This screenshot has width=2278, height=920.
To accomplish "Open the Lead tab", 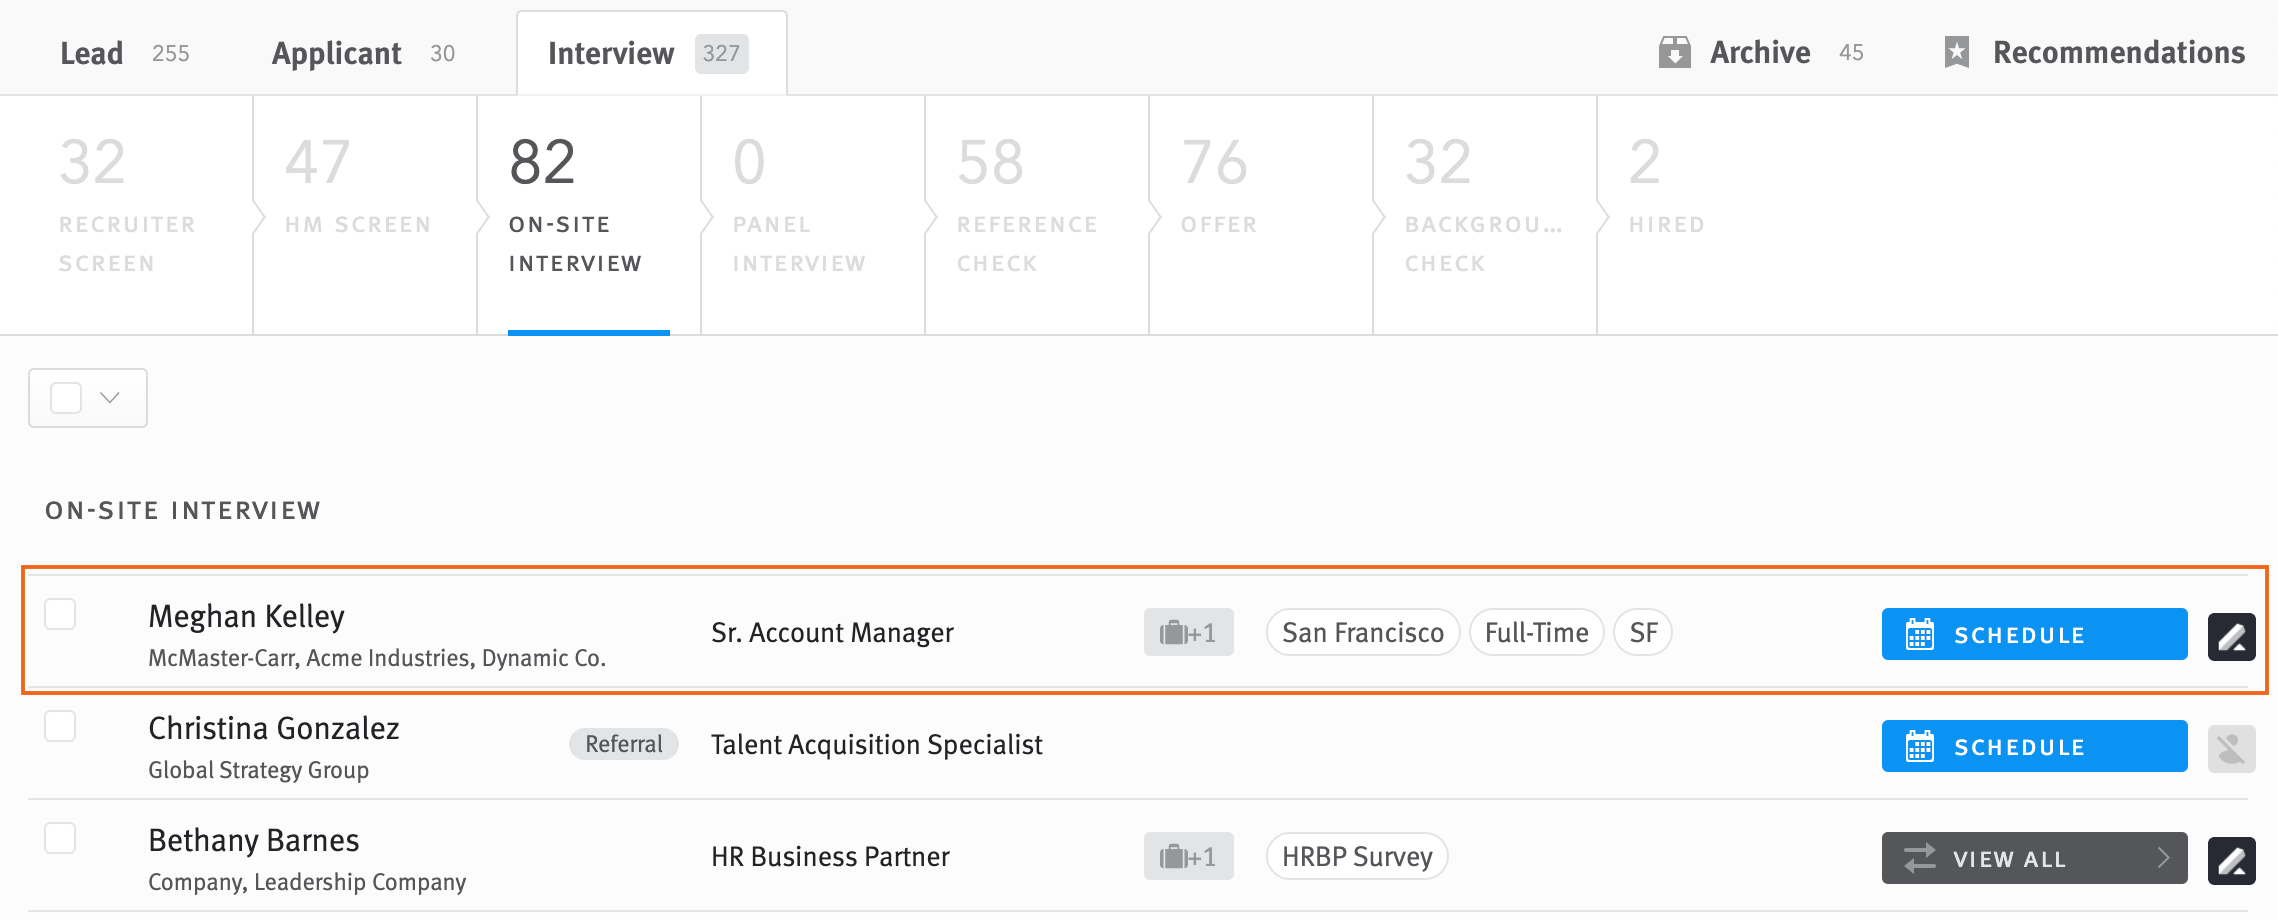I will [91, 52].
